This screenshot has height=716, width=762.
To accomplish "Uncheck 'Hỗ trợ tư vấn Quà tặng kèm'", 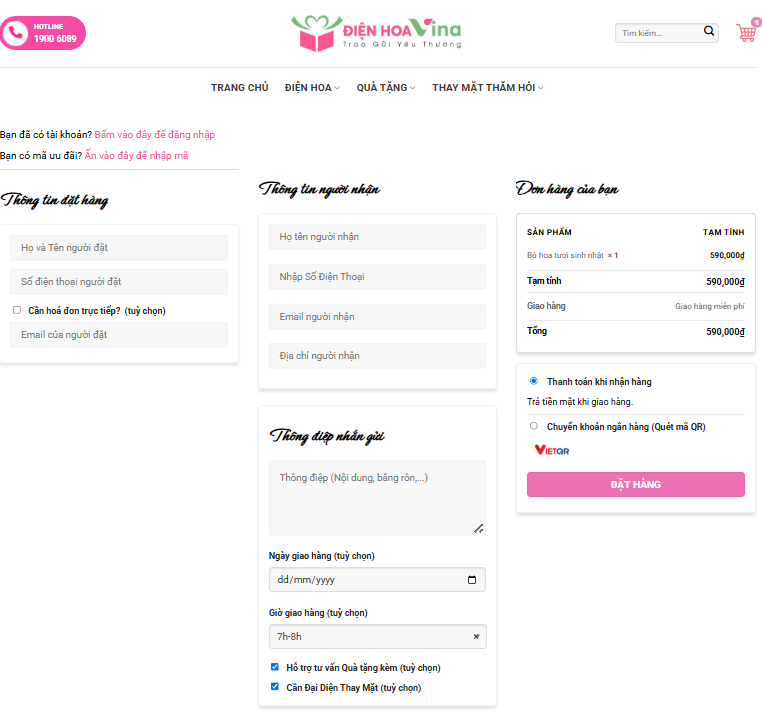I will [x=275, y=667].
